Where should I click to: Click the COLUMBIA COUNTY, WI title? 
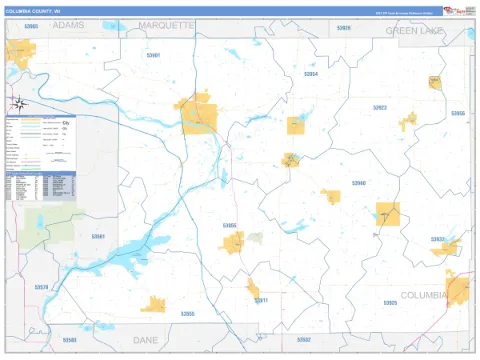click(33, 11)
